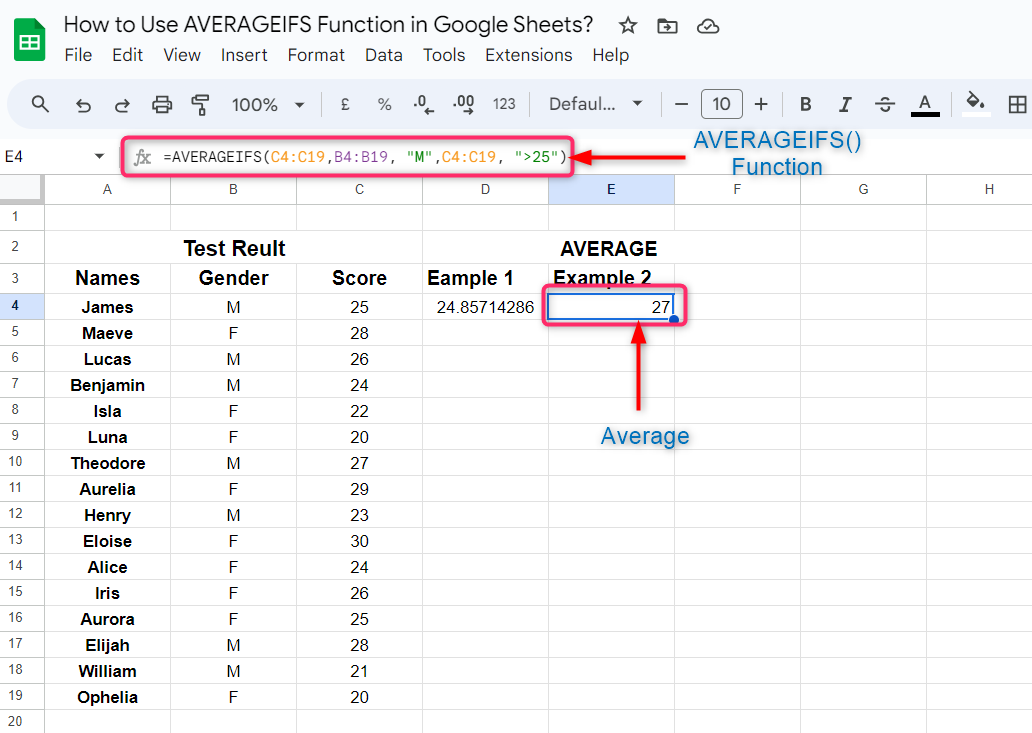
Task: Star this spreadsheet document
Action: point(628,26)
